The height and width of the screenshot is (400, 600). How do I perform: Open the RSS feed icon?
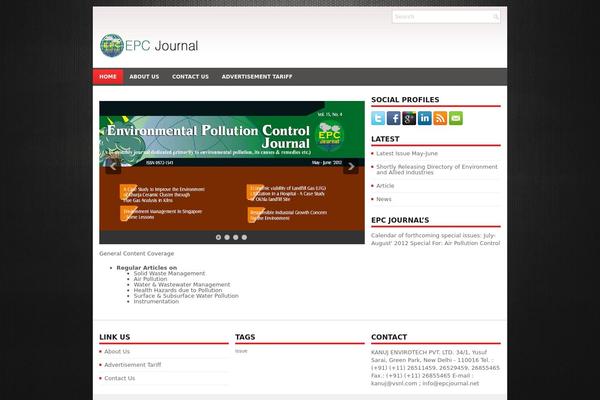tap(440, 118)
